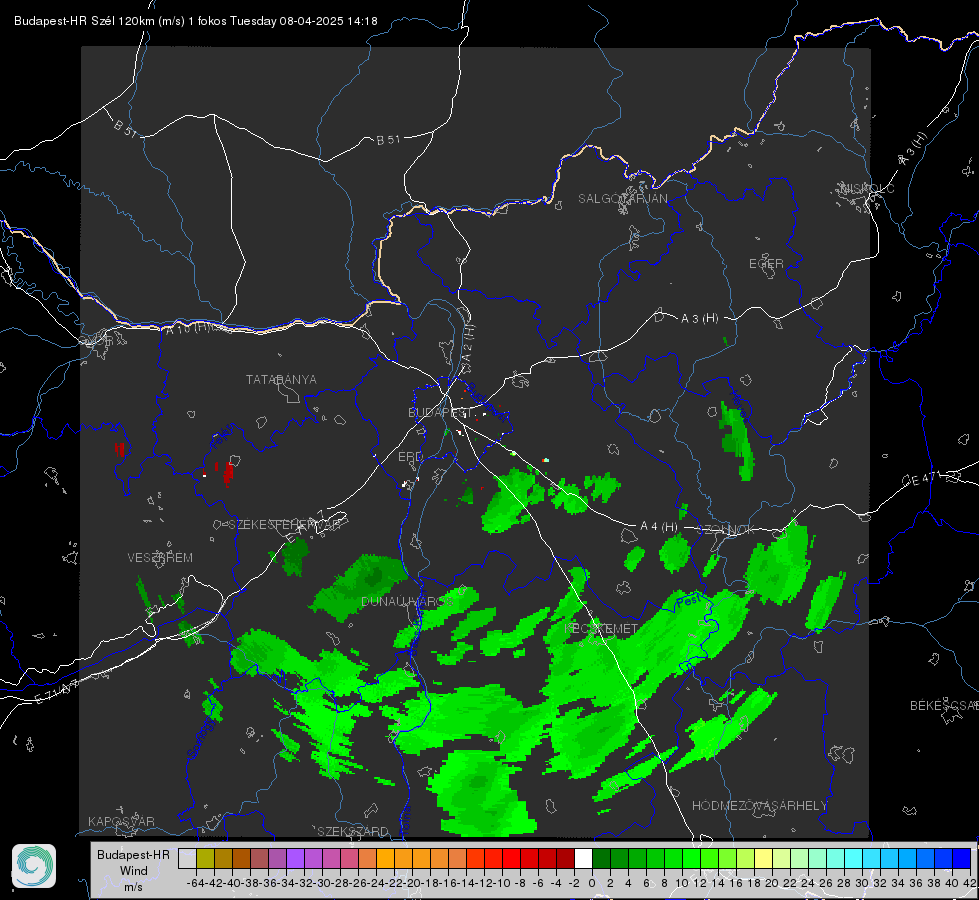Click the 'Somogy' county label
This screenshot has width=979, height=900.
(x=202, y=739)
